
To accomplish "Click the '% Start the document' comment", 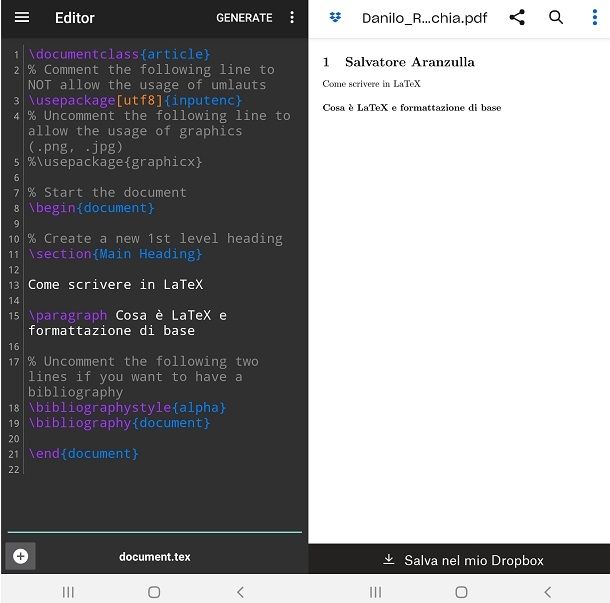I will (107, 193).
